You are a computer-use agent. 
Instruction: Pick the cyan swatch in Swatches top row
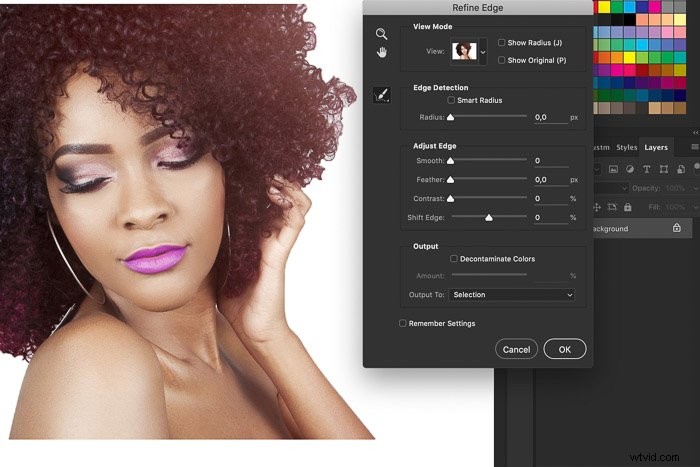629,7
